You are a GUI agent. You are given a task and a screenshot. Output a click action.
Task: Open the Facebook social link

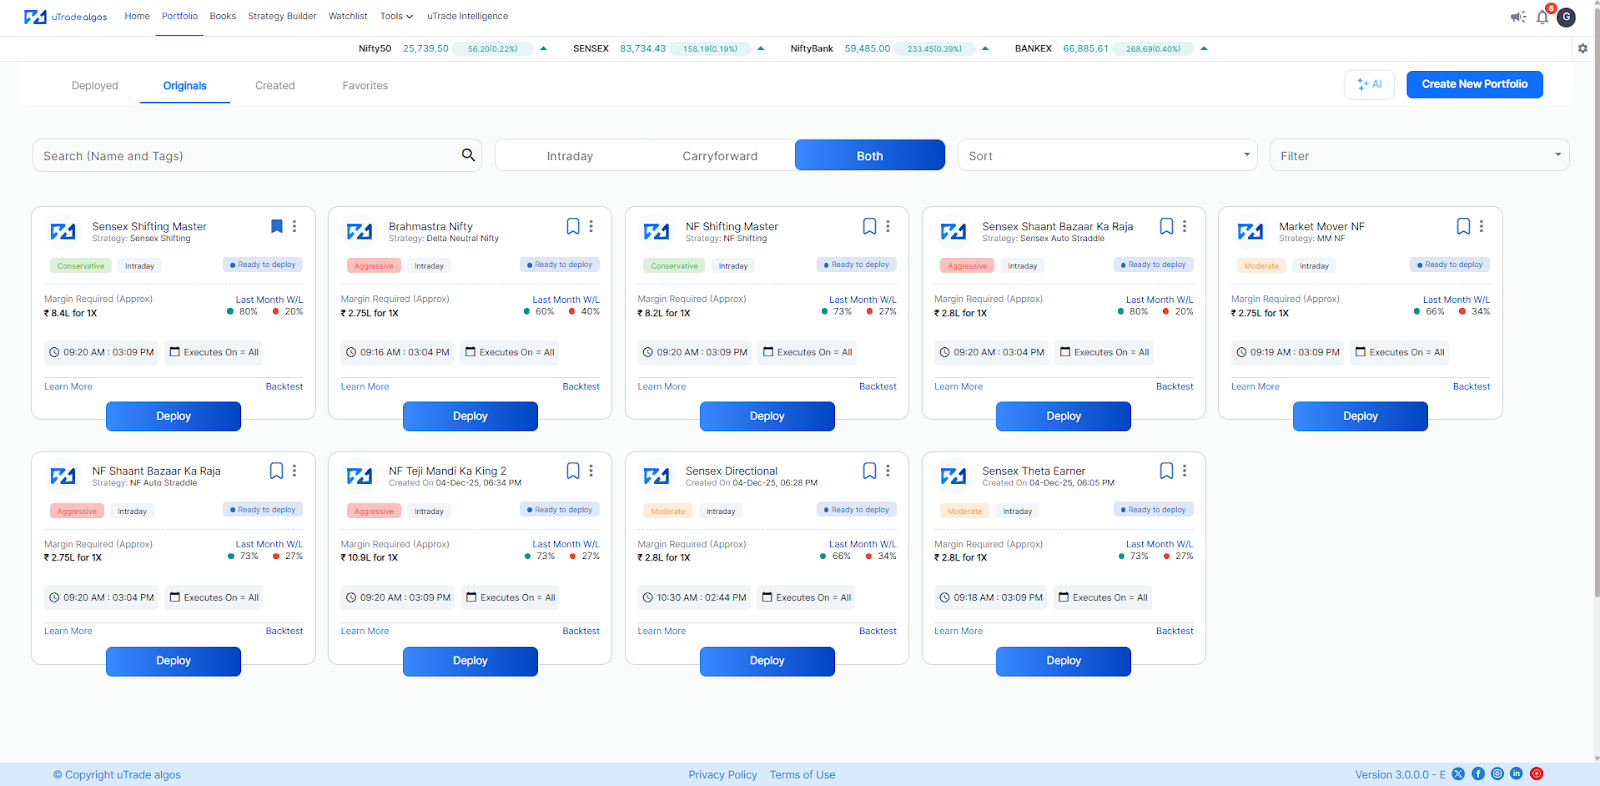(1478, 774)
